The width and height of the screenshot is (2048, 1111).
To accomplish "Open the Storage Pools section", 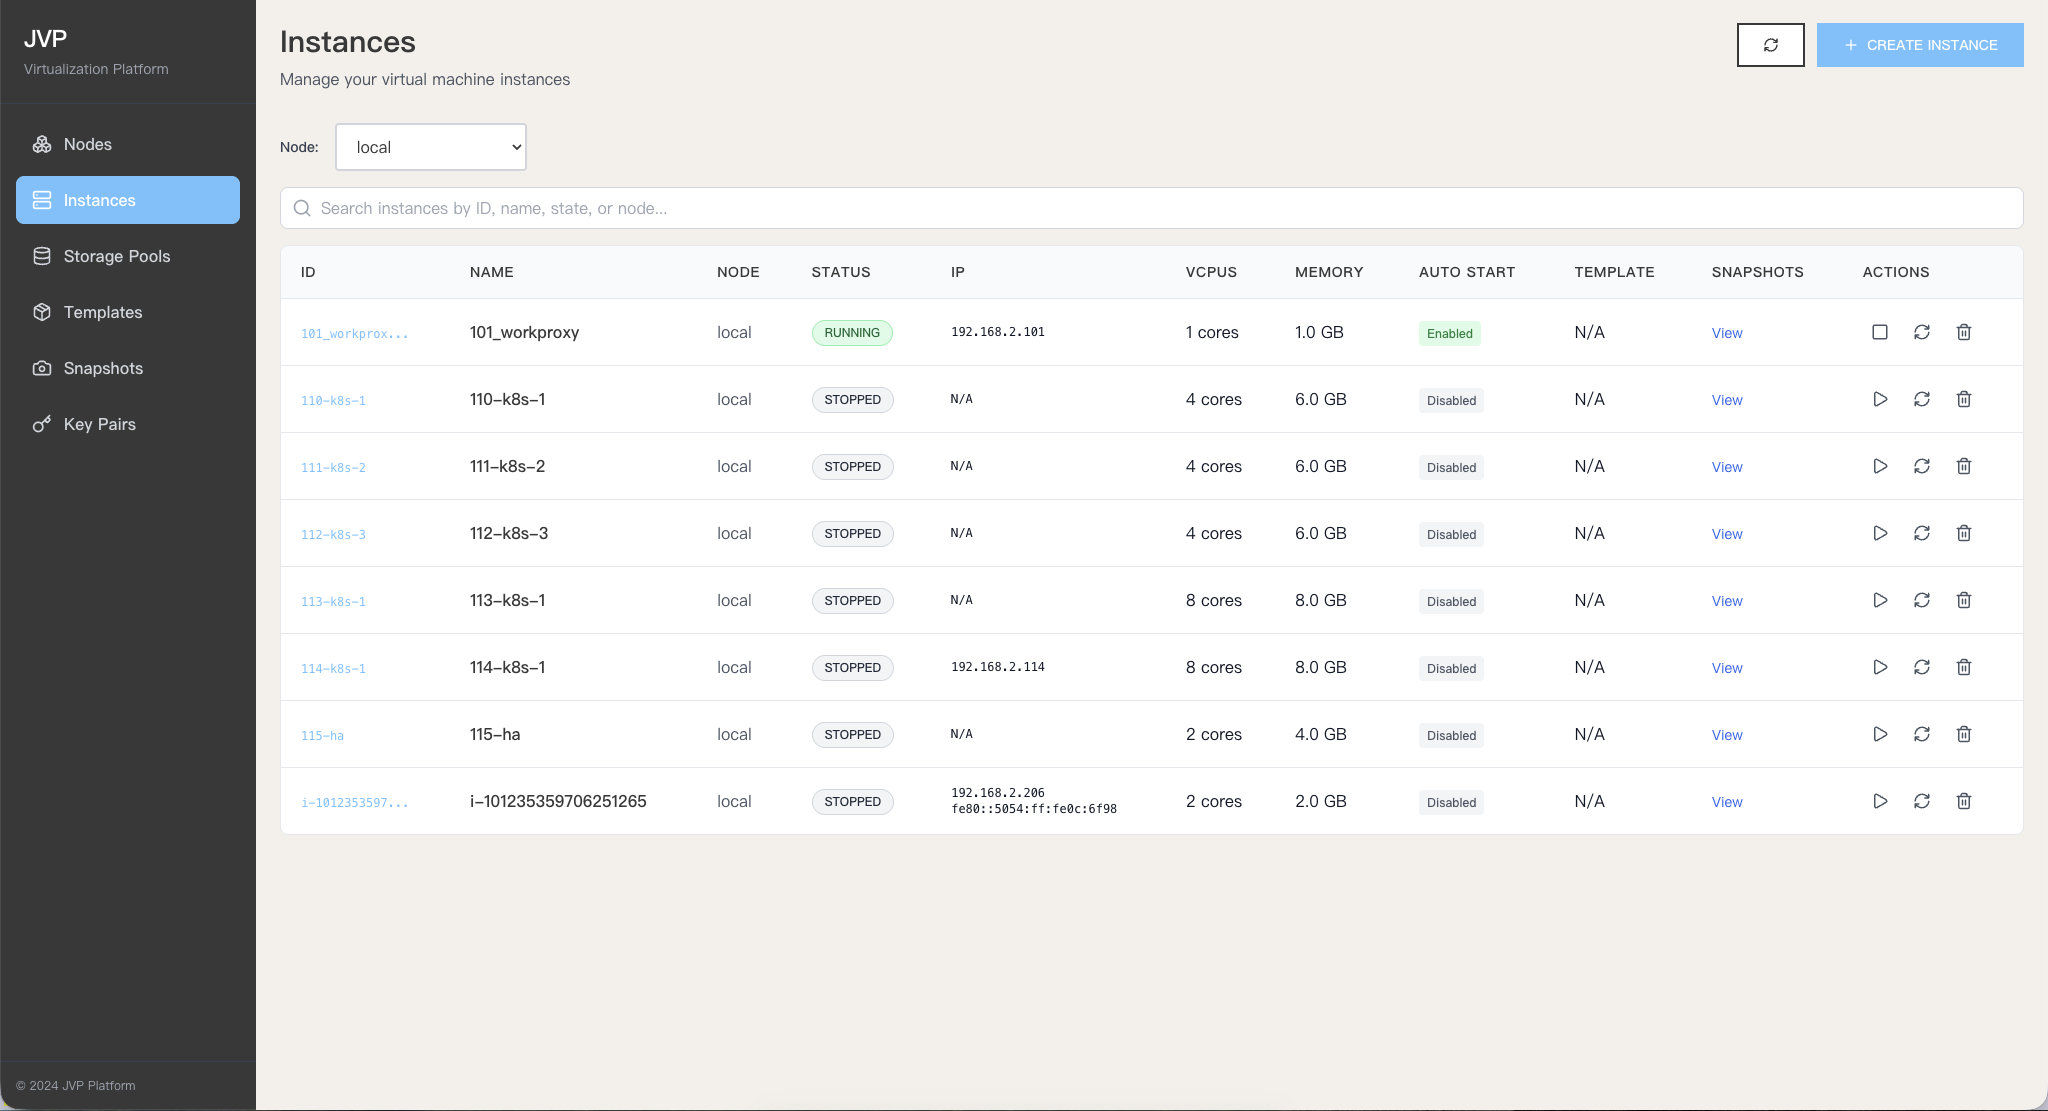I will 116,256.
